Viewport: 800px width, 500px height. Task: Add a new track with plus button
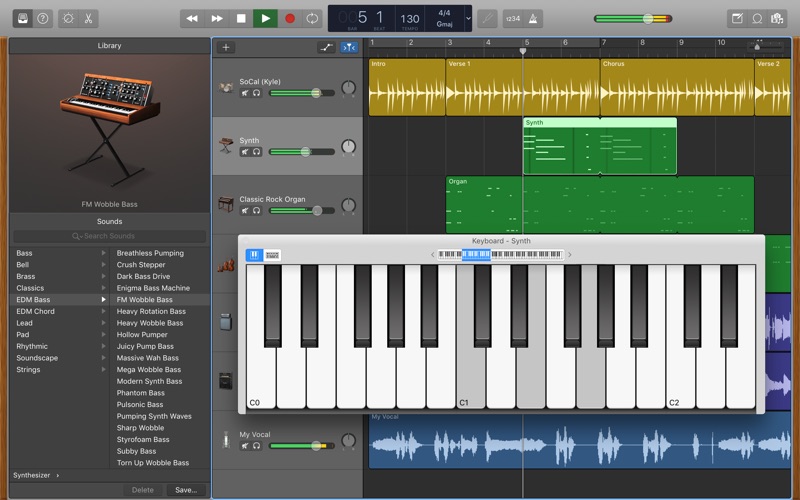click(x=226, y=47)
